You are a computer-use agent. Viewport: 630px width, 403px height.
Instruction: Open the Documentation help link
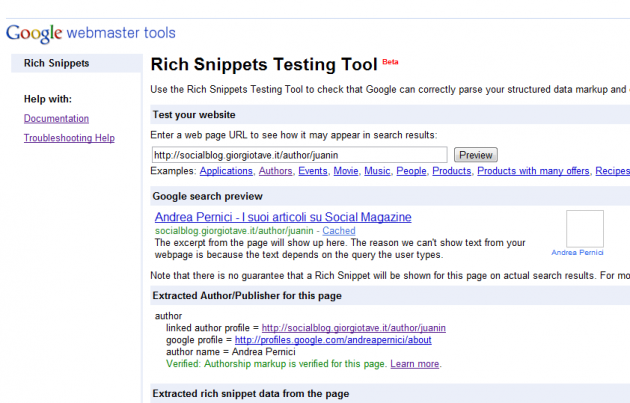pos(56,119)
